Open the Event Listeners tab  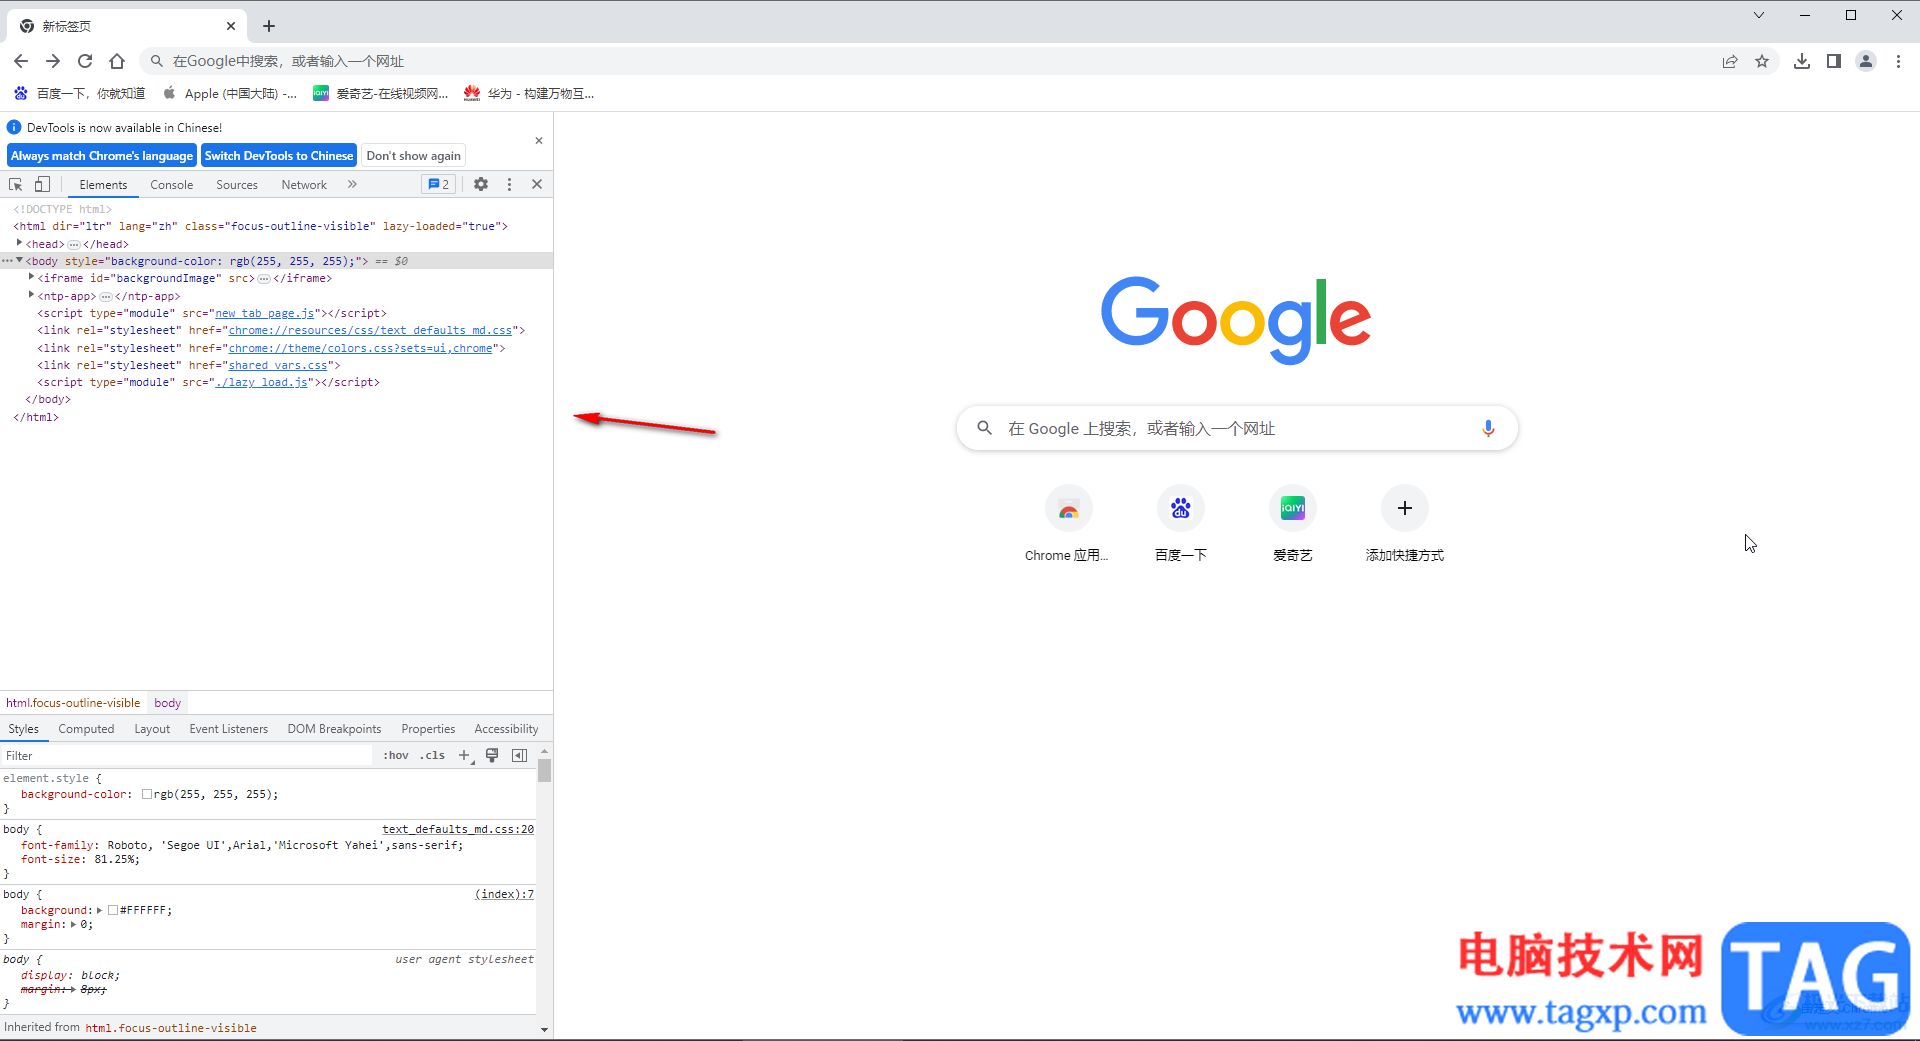[x=228, y=729]
